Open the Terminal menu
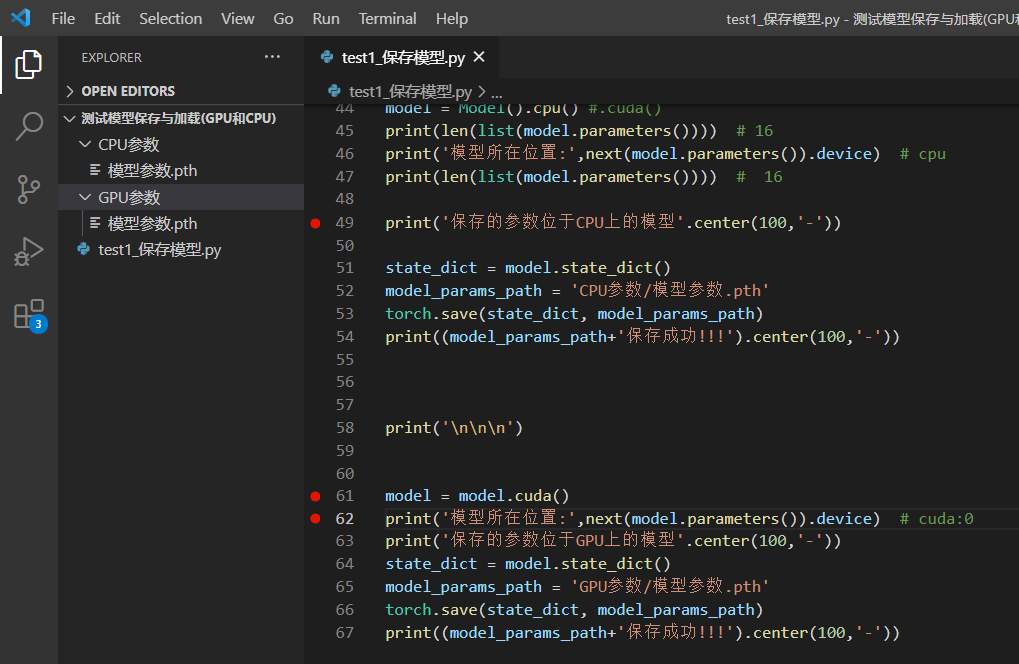Image resolution: width=1019 pixels, height=664 pixels. pyautogui.click(x=386, y=18)
